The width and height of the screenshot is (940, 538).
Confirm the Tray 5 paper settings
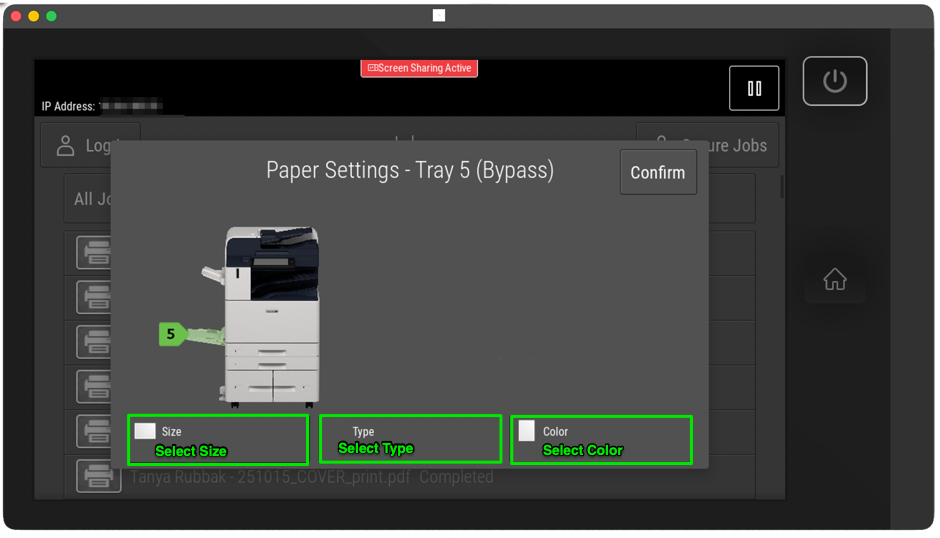658,172
